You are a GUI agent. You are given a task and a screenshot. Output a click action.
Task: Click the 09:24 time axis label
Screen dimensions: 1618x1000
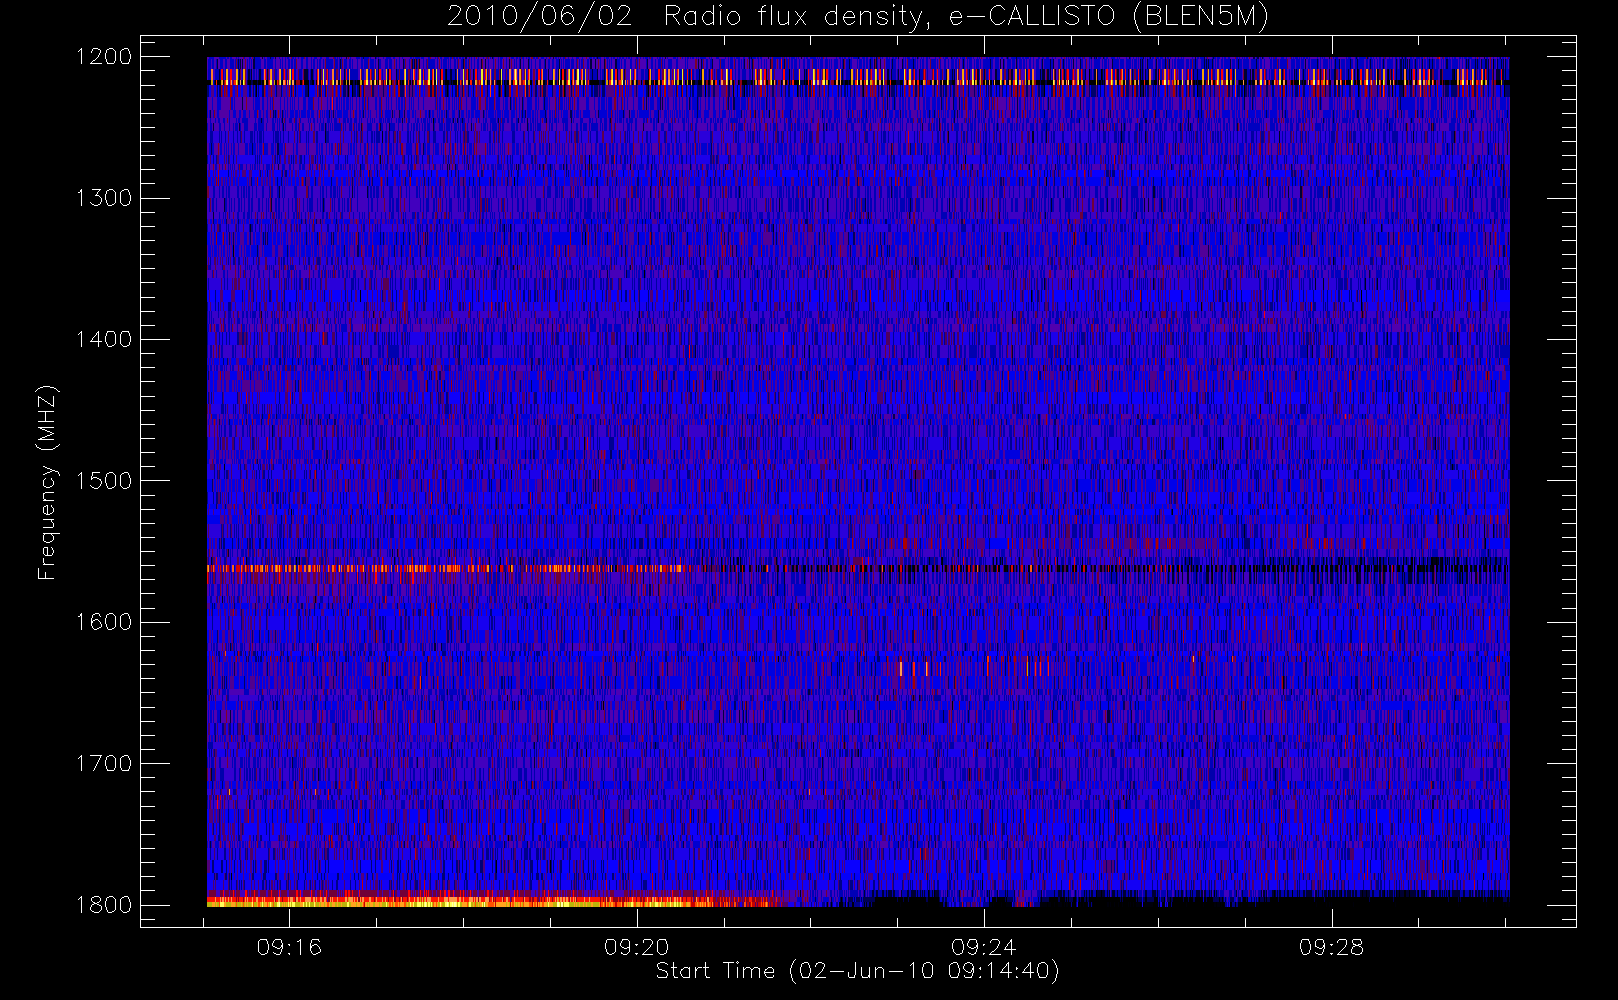pos(984,947)
